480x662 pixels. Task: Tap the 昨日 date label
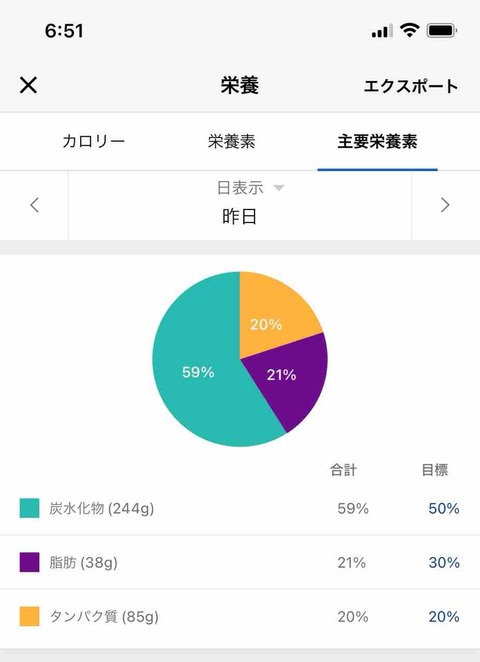(x=239, y=217)
